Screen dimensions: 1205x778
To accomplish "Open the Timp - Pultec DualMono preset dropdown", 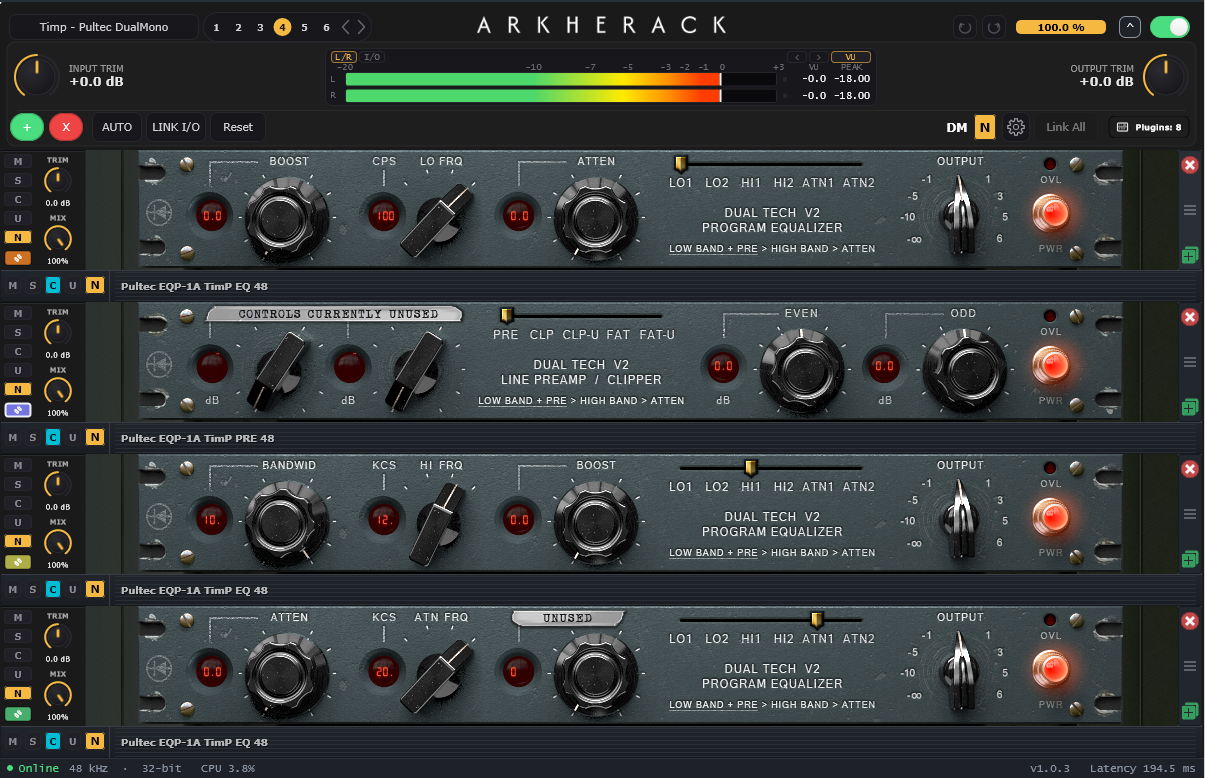I will click(103, 27).
